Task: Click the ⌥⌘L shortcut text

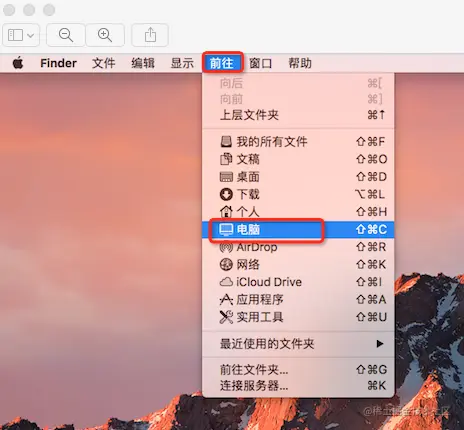Action: click(x=370, y=194)
